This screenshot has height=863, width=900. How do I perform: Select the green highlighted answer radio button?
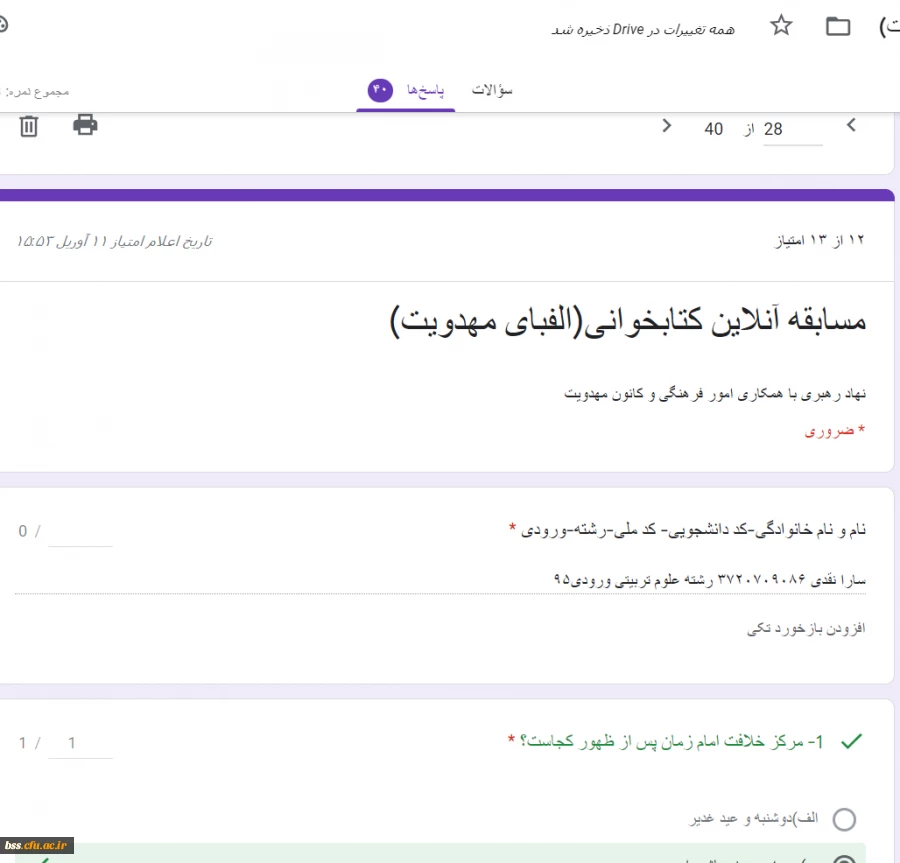[845, 858]
